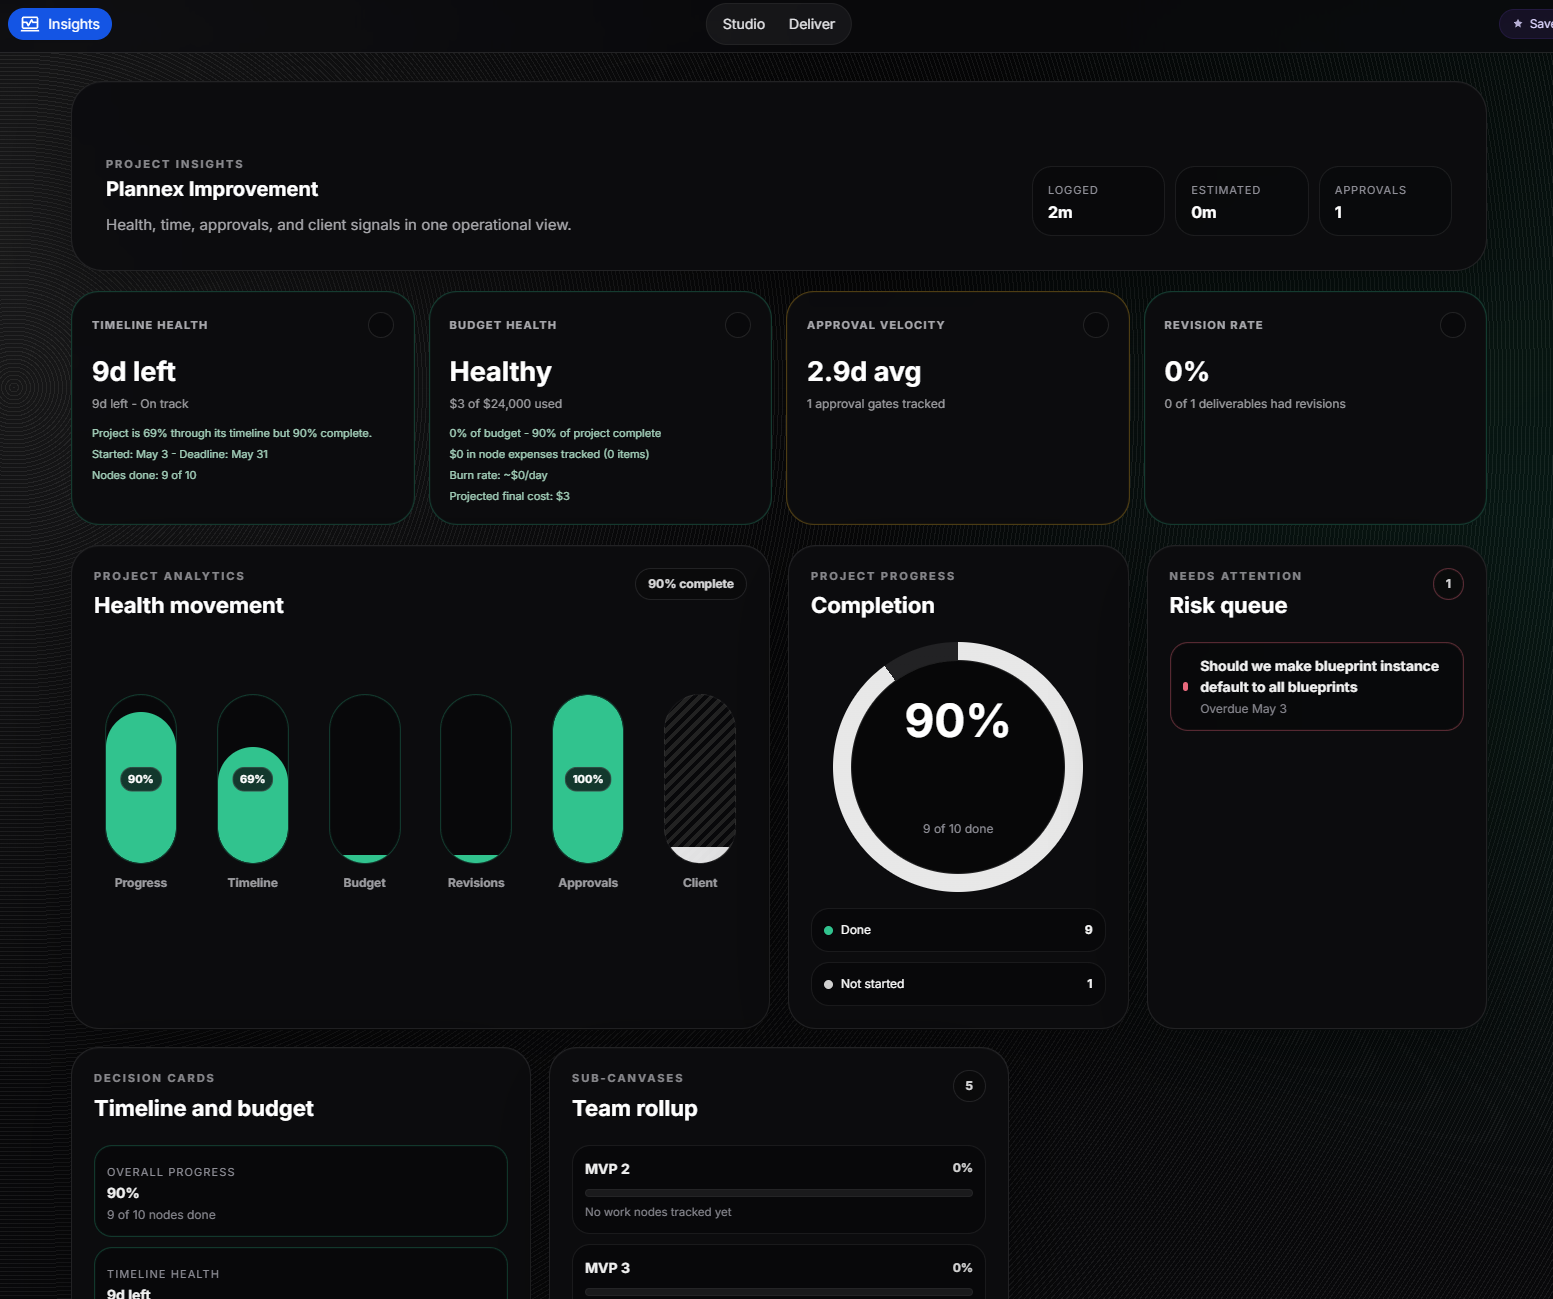Image resolution: width=1553 pixels, height=1299 pixels.
Task: Click 'Started: May 3 - Deadline: May 31' line
Action: pos(180,454)
